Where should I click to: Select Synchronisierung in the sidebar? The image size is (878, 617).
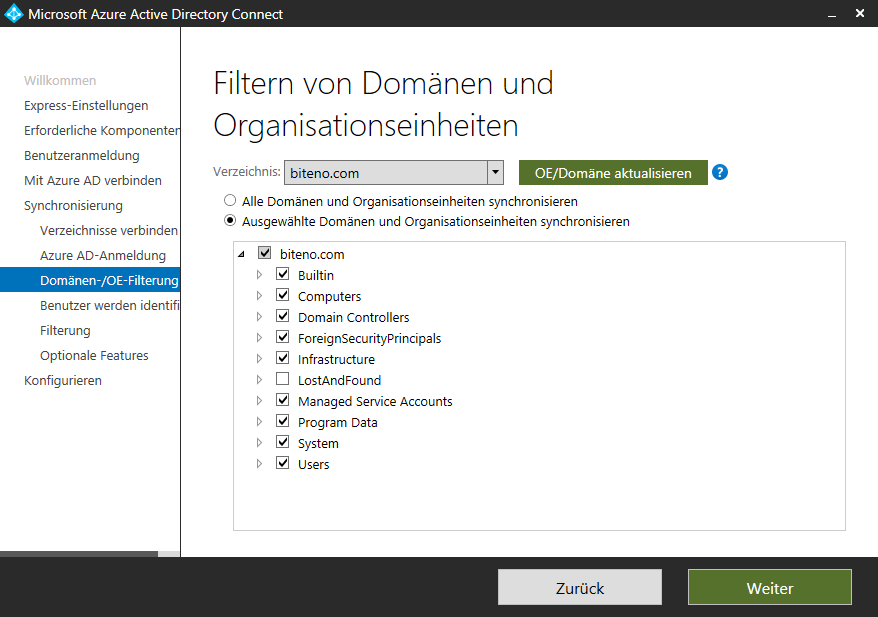(x=73, y=205)
